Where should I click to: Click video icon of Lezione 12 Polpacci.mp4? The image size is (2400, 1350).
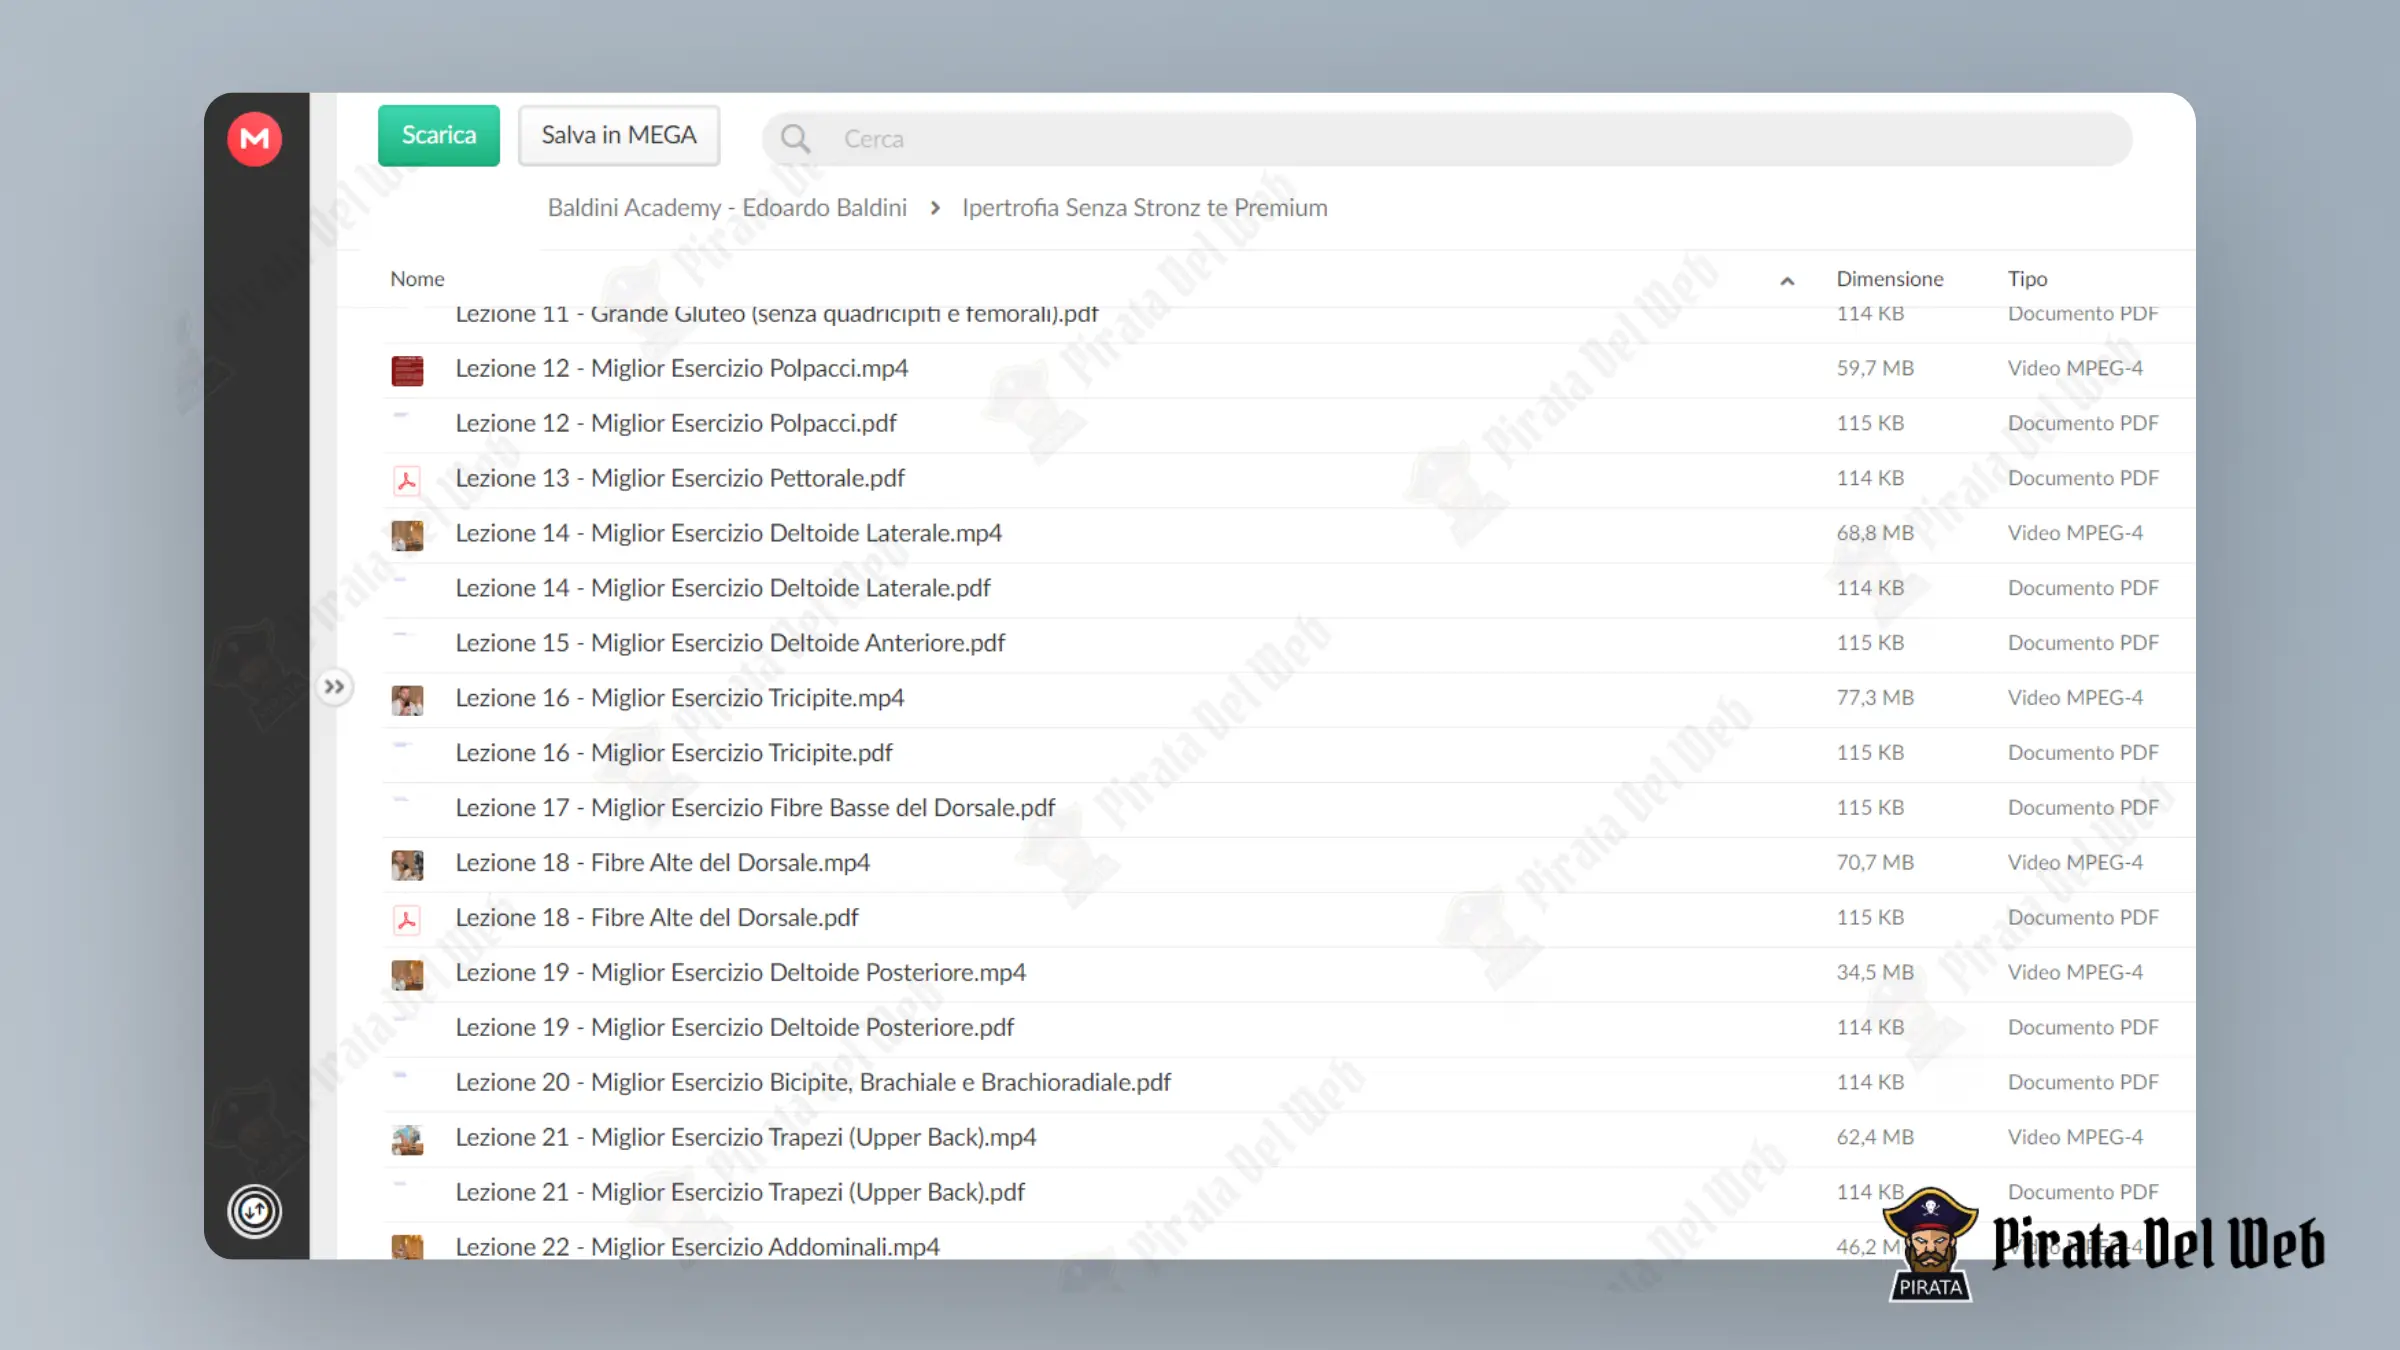coord(407,370)
